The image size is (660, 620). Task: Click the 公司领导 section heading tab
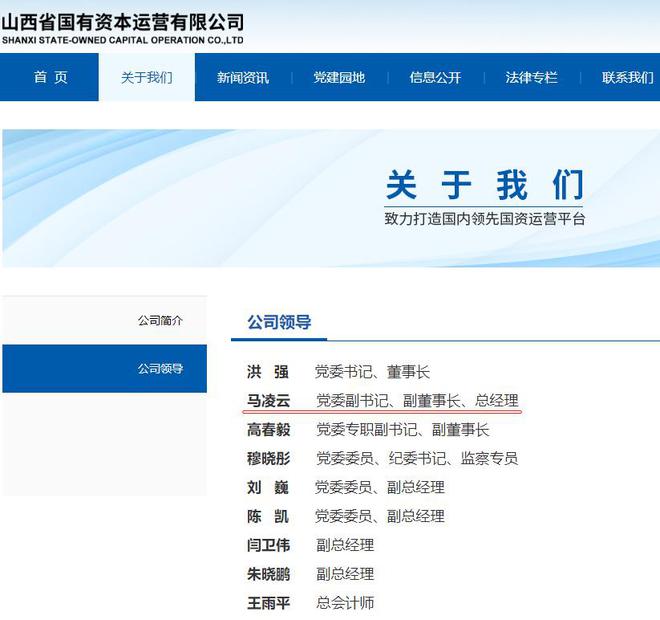pyautogui.click(x=279, y=322)
